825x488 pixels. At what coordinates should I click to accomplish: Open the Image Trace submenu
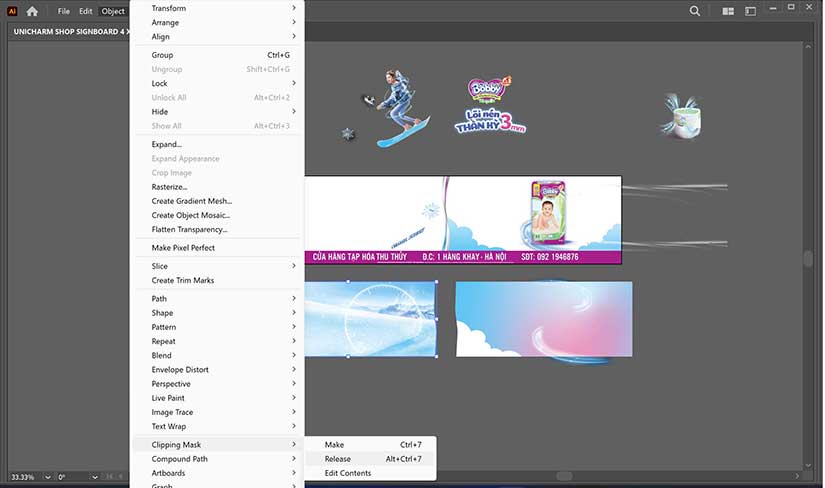tap(217, 412)
